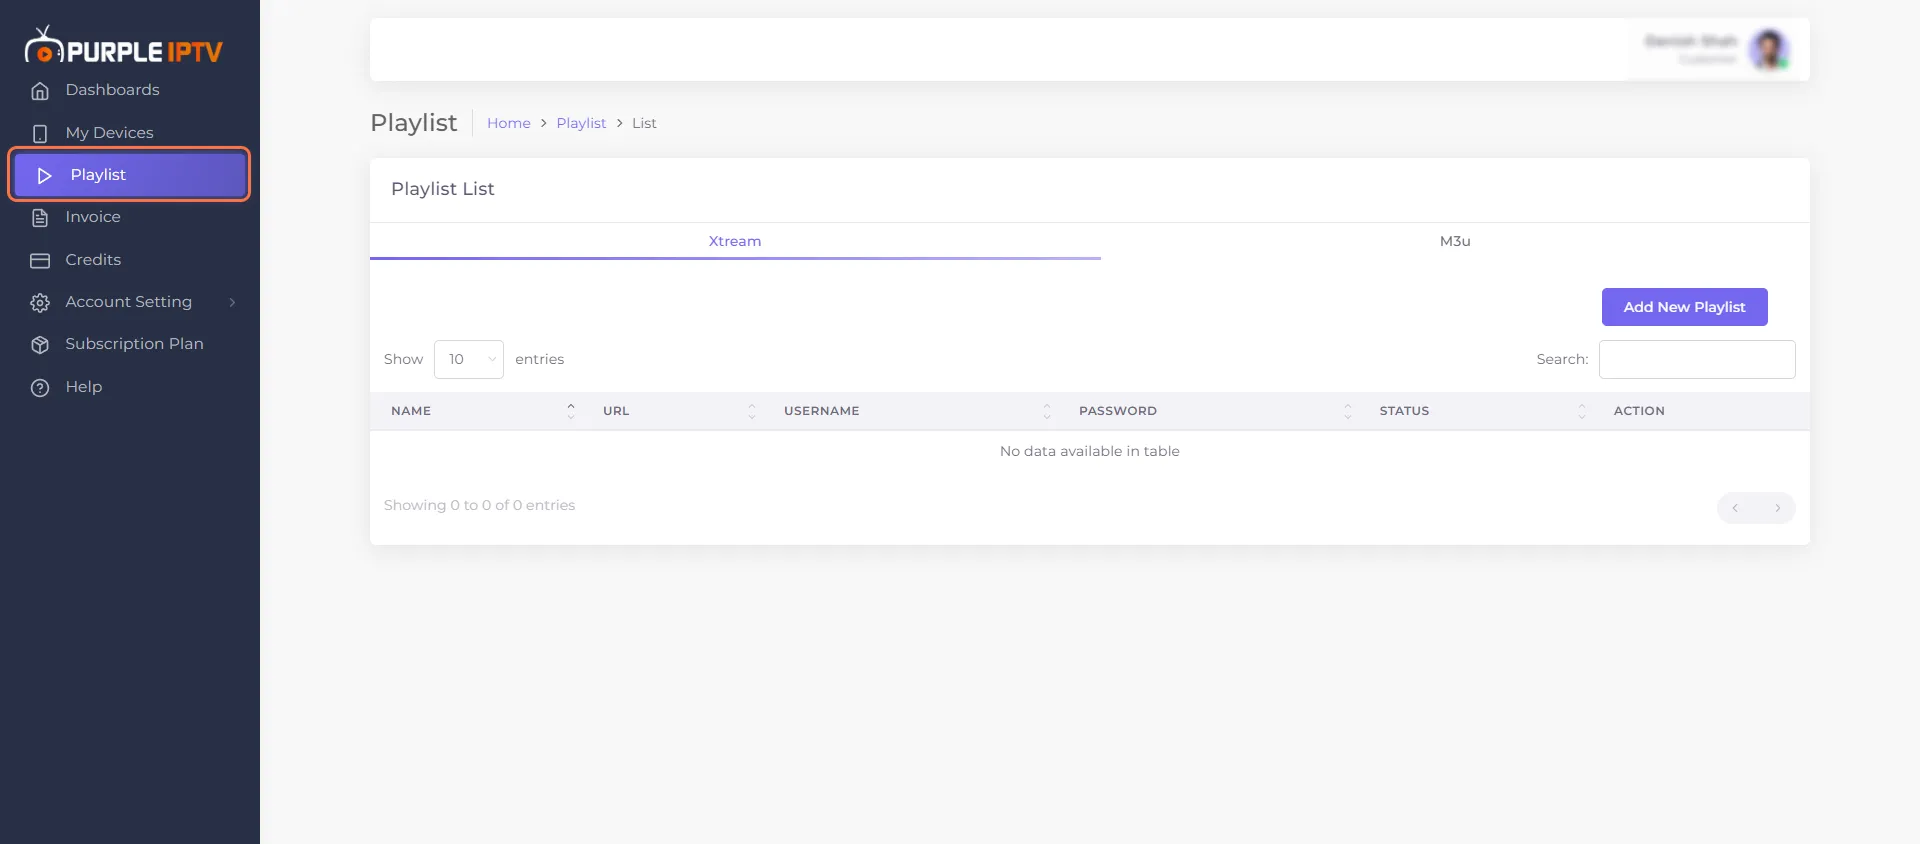This screenshot has width=1920, height=844.
Task: Expand the Account Setting submenu chevron
Action: tap(232, 302)
